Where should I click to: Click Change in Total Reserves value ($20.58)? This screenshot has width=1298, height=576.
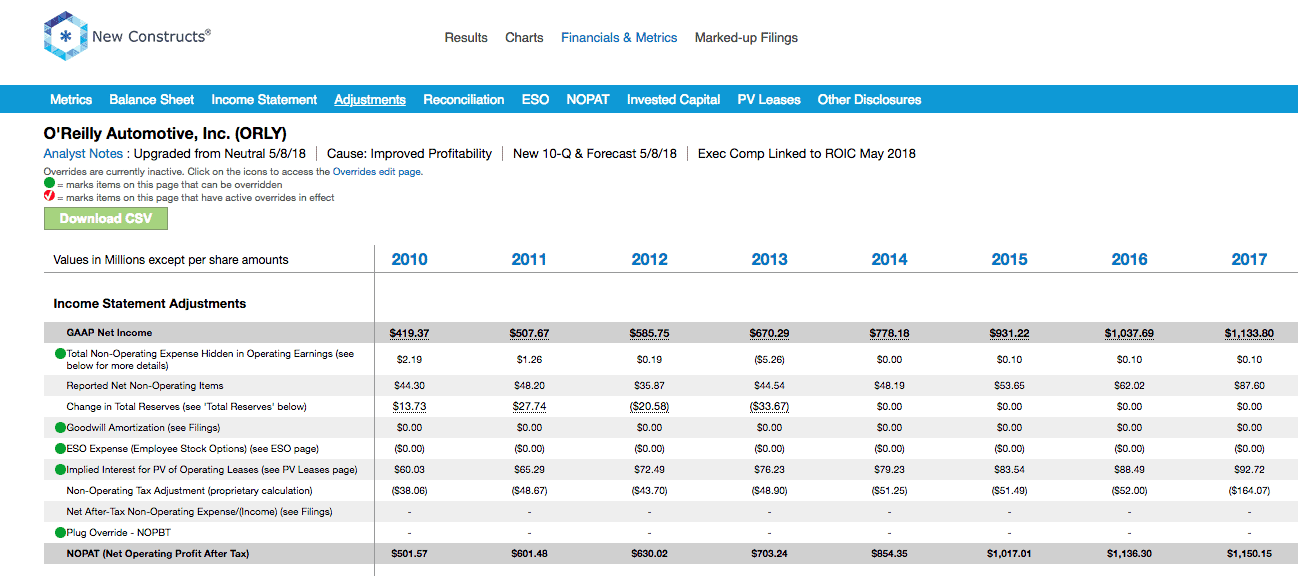[649, 406]
